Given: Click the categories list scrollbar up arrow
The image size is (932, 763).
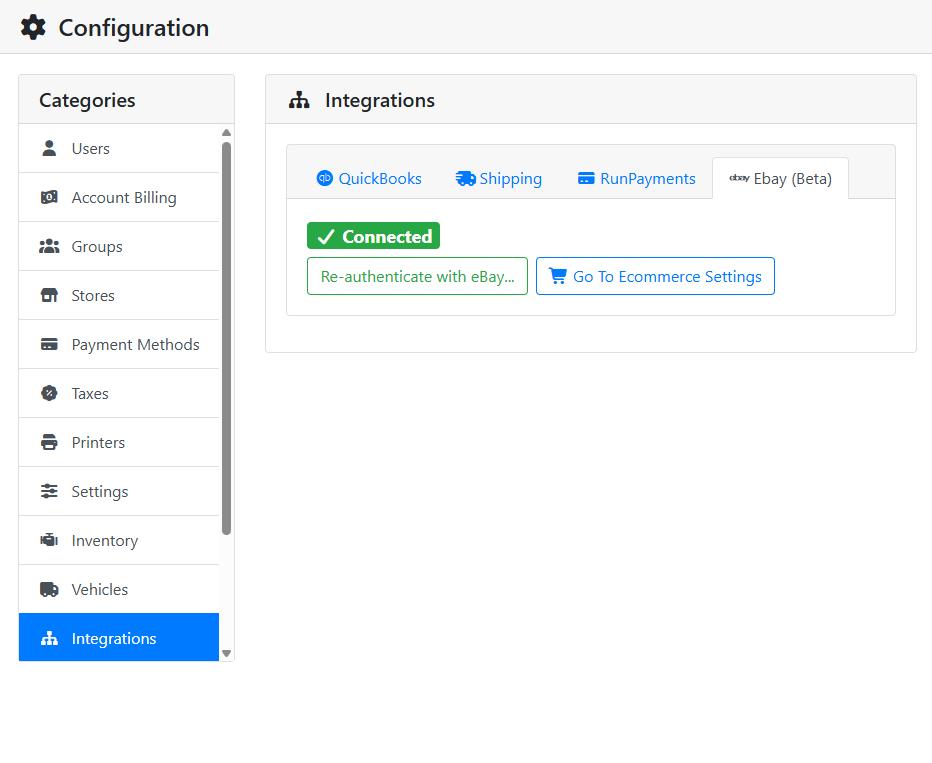Looking at the screenshot, I should [226, 133].
